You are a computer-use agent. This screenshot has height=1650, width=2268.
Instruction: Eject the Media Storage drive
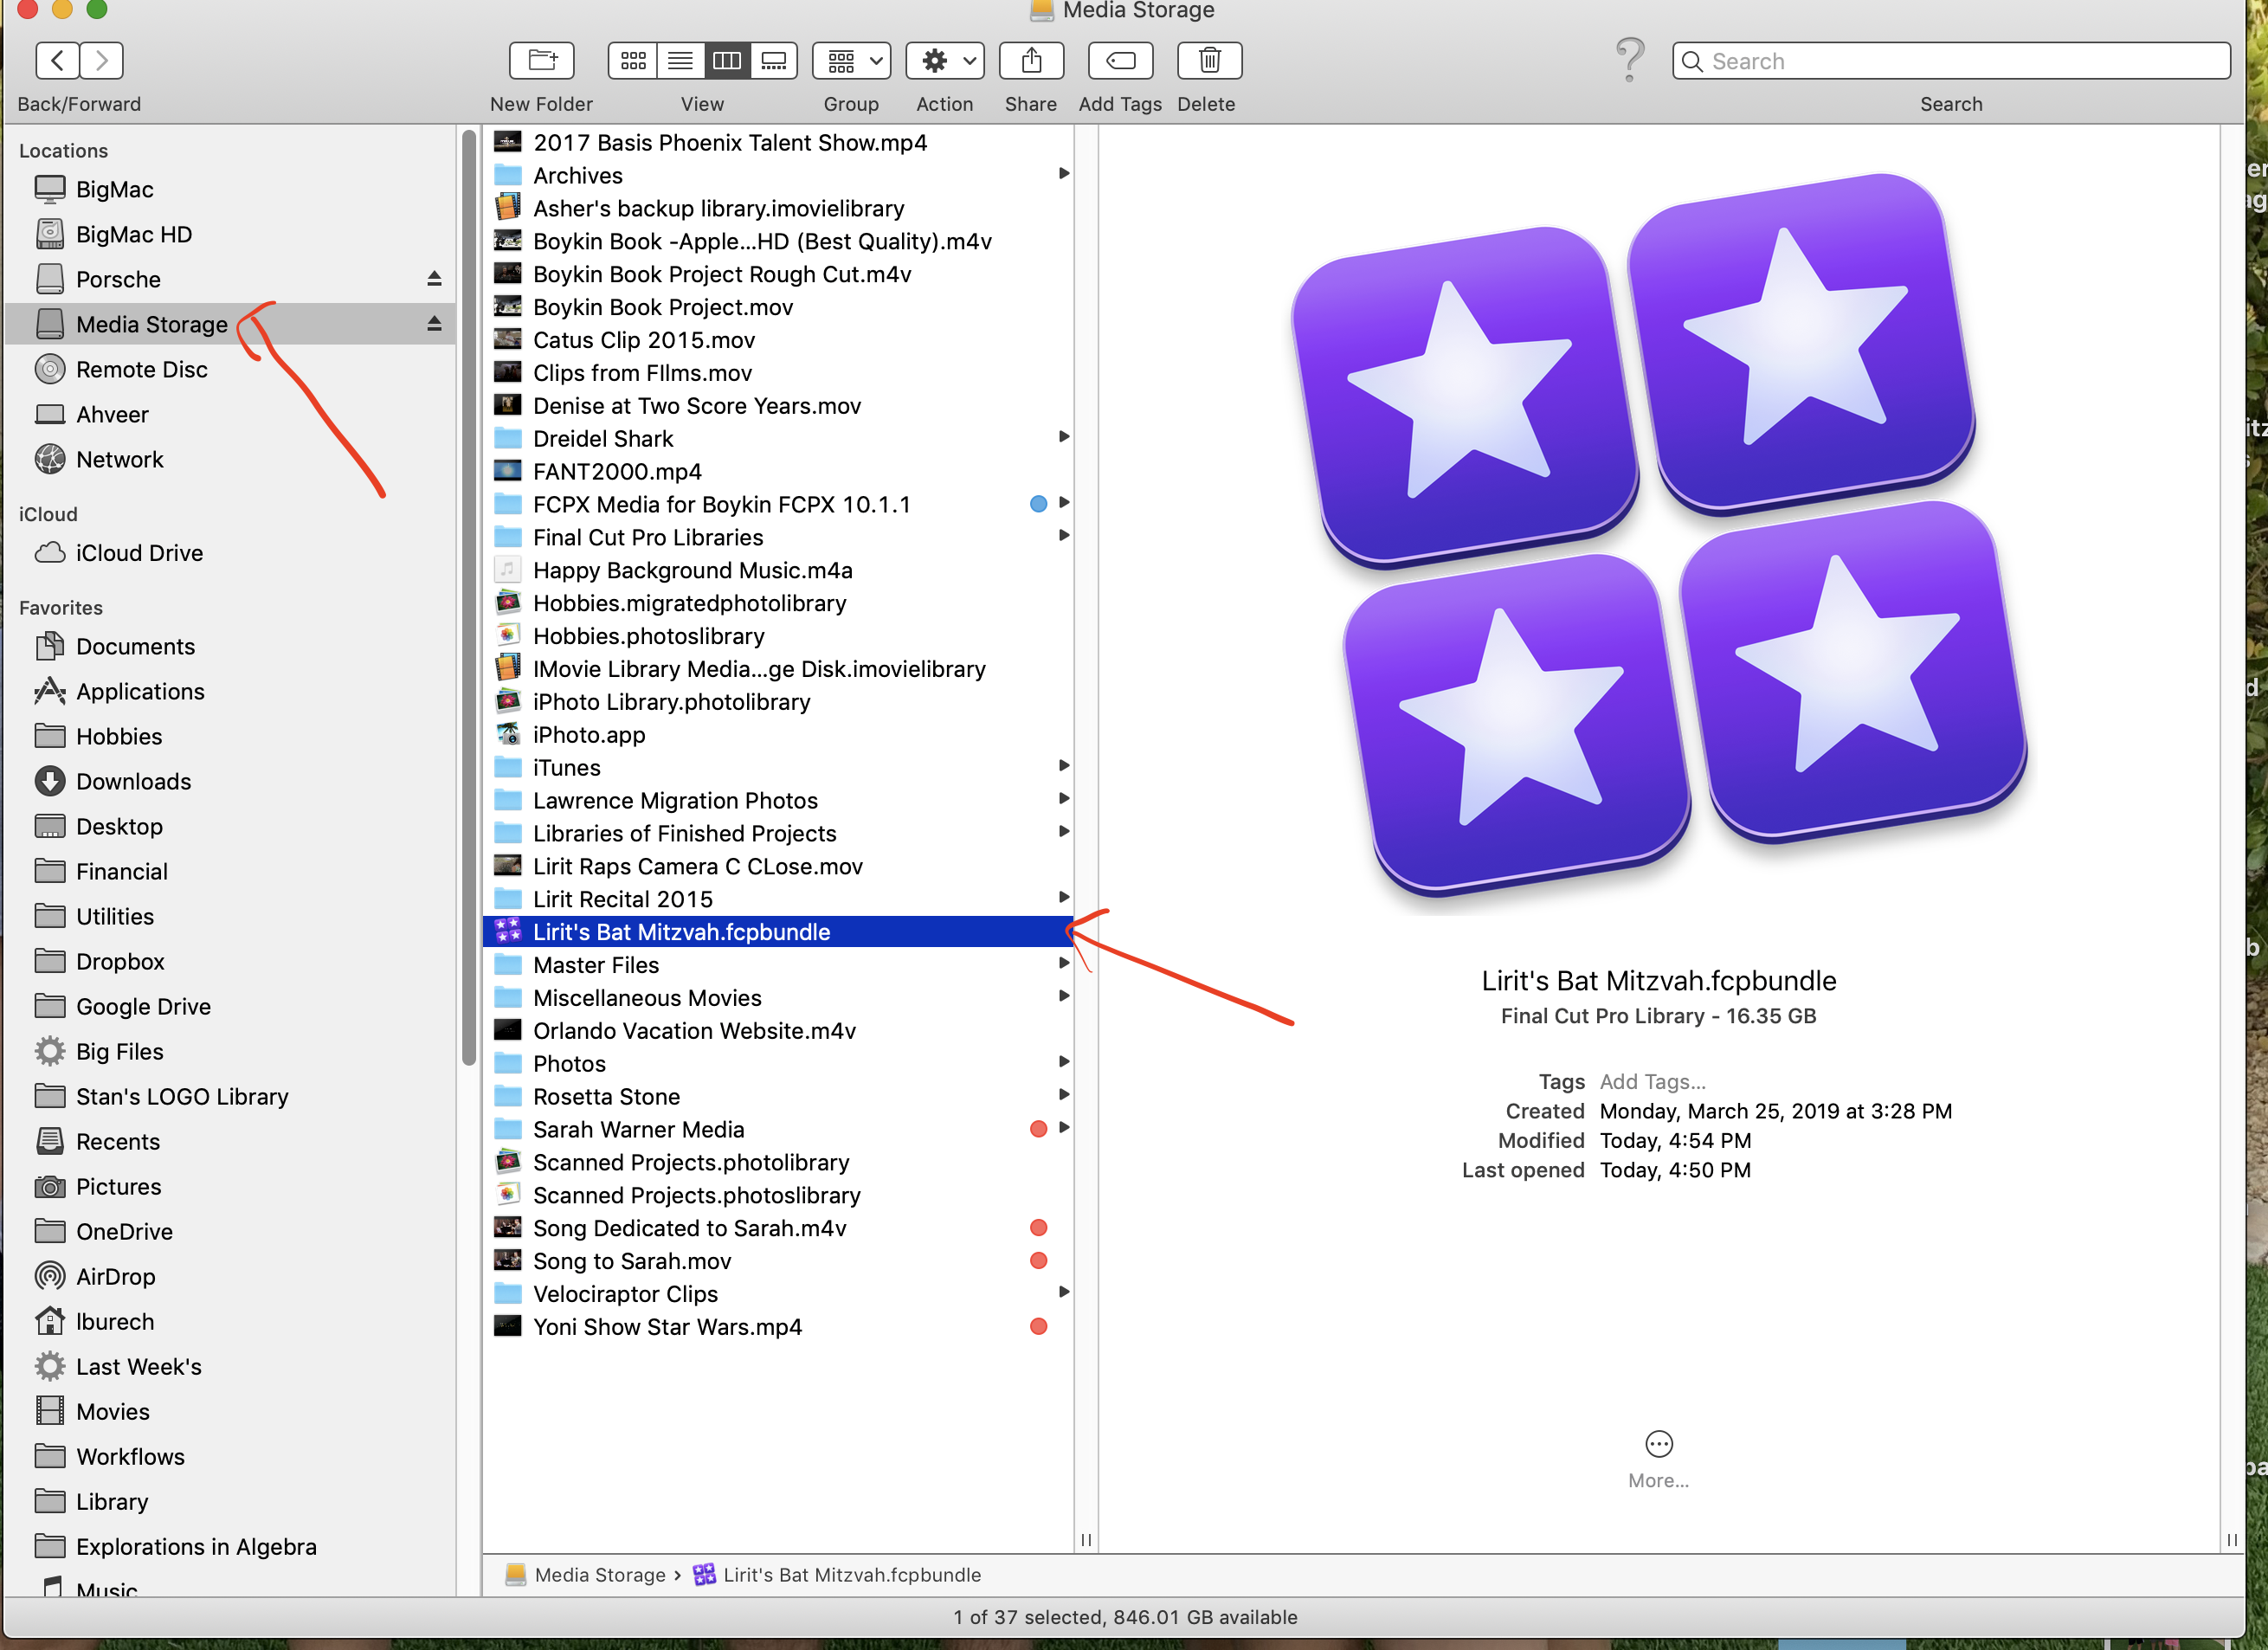[434, 324]
